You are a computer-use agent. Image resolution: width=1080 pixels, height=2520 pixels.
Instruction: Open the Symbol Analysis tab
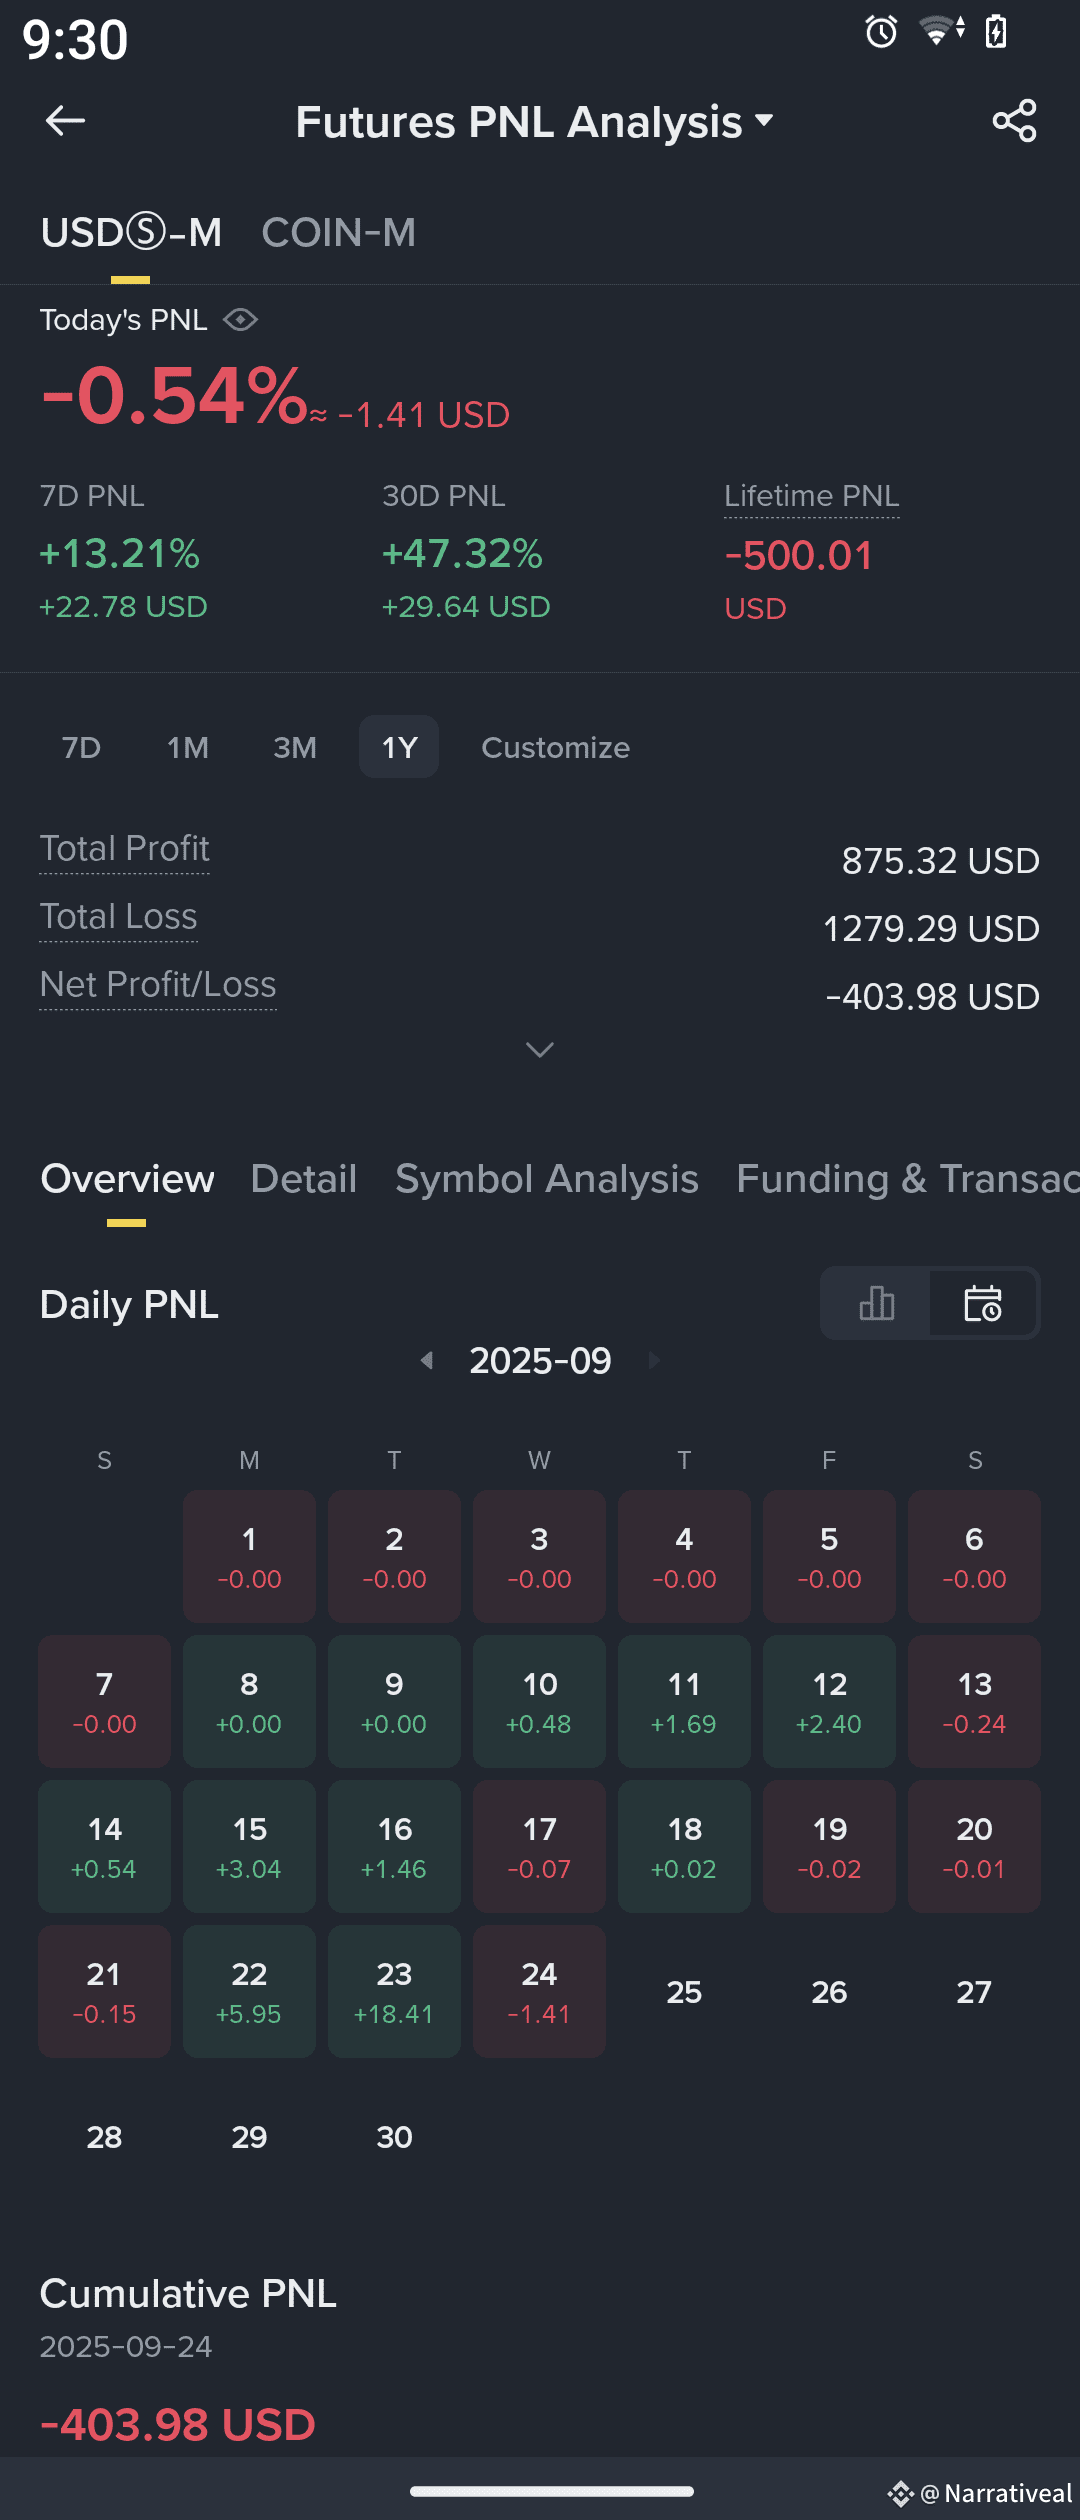547,1179
